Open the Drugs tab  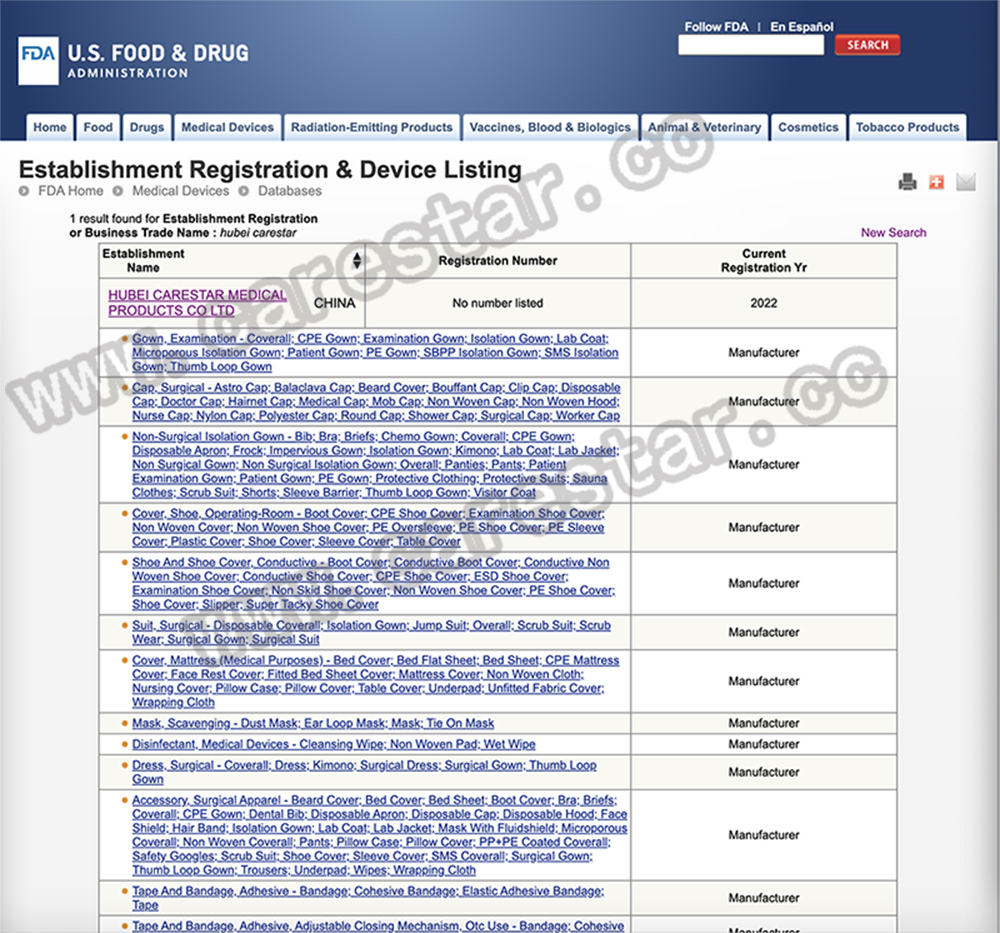(147, 128)
